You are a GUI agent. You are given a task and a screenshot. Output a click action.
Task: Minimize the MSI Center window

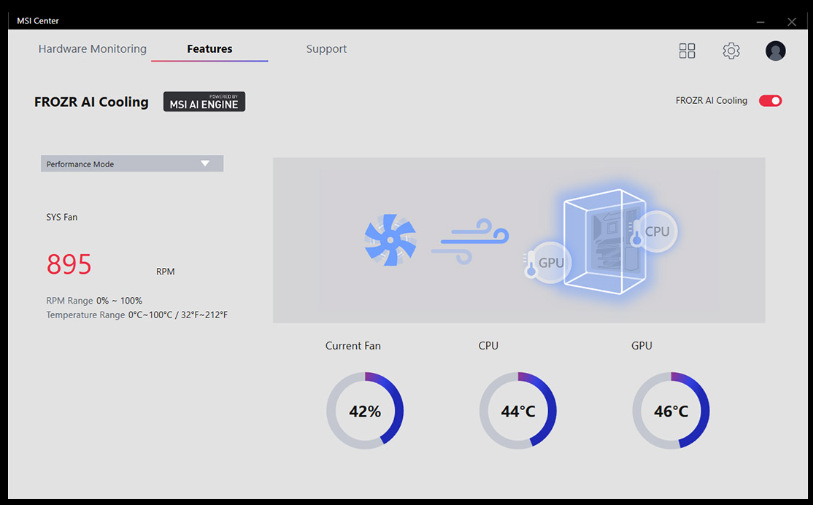click(760, 22)
